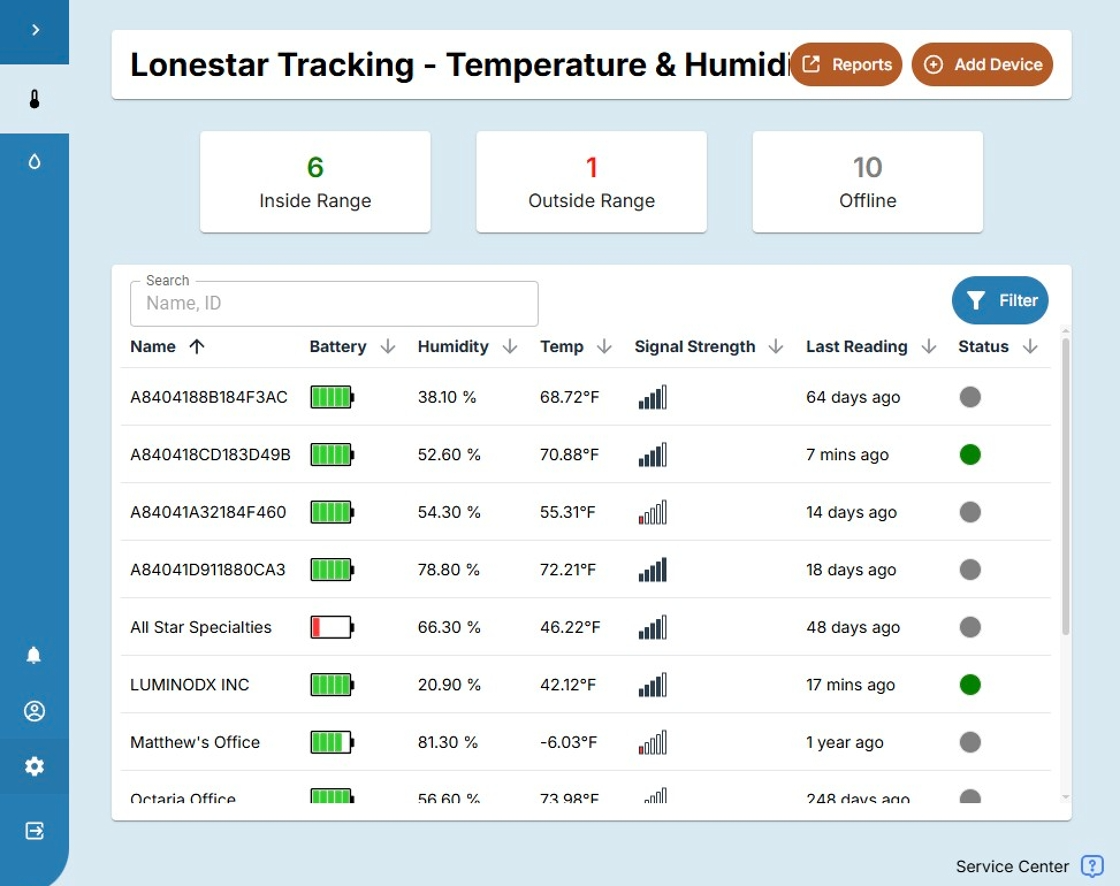Click the 20.90 % humidity value
The width and height of the screenshot is (1120, 886).
pyautogui.click(x=449, y=685)
